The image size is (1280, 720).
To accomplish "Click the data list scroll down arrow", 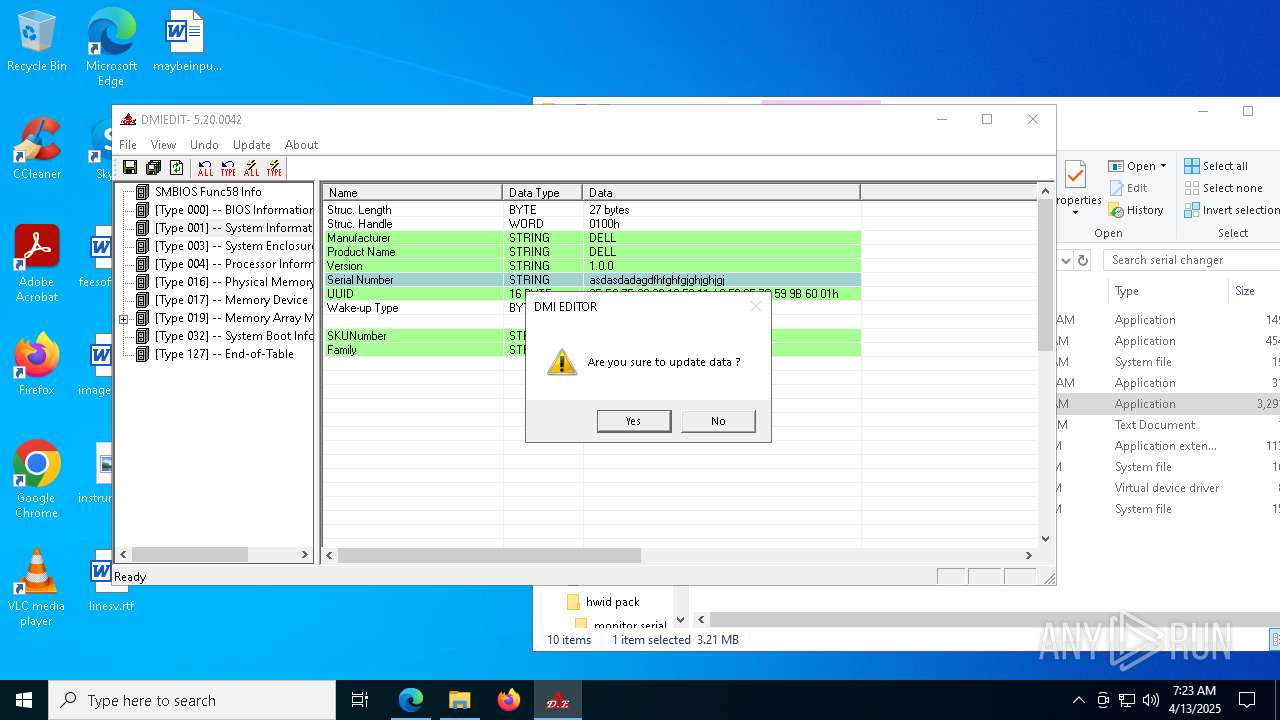I will (x=1045, y=539).
